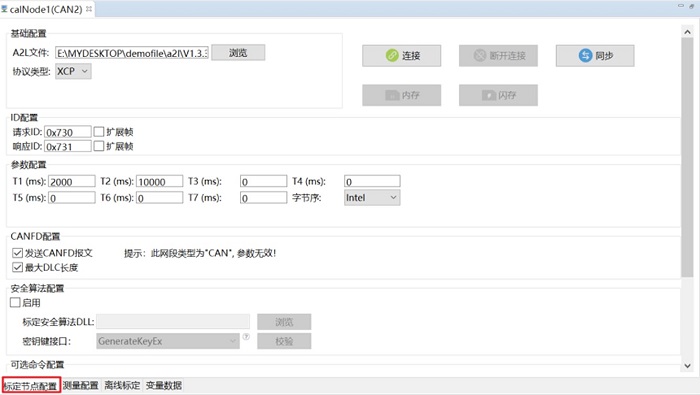
Task: Switch to the 测量配置 tab
Action: [x=80, y=386]
